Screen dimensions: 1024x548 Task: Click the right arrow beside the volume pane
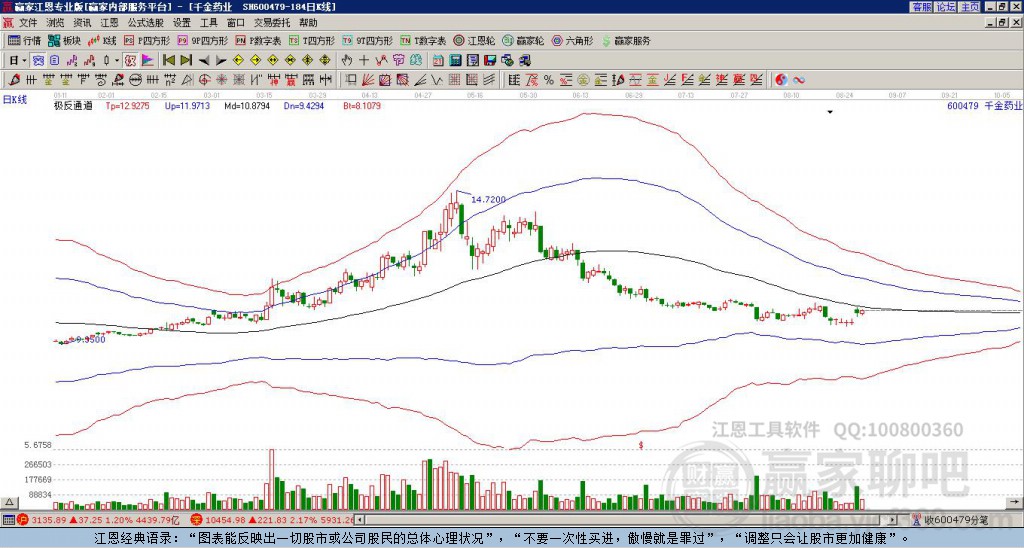(1016, 502)
